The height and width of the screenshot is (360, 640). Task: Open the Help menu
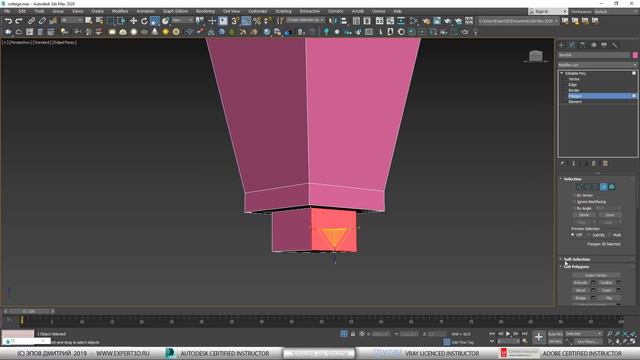tap(397, 11)
